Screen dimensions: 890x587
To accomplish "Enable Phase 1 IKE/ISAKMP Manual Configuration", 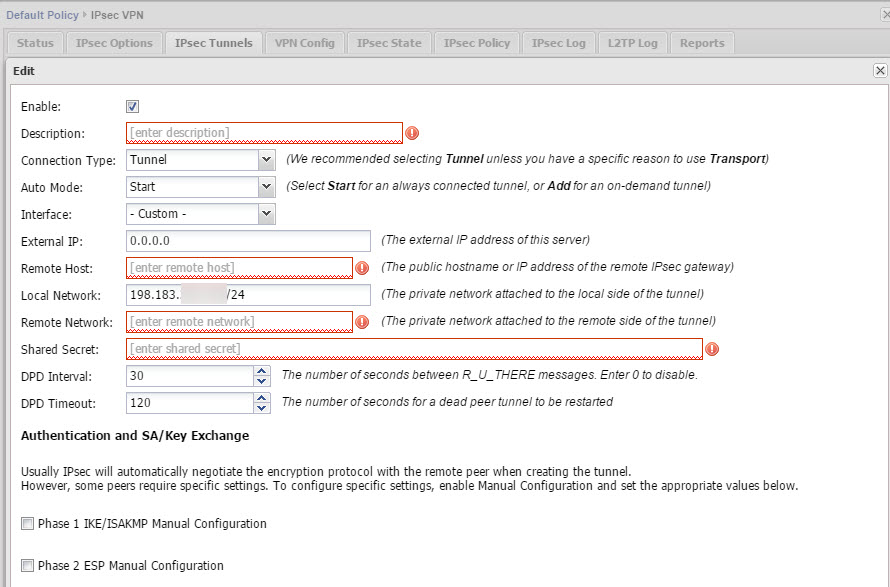I will 29,523.
